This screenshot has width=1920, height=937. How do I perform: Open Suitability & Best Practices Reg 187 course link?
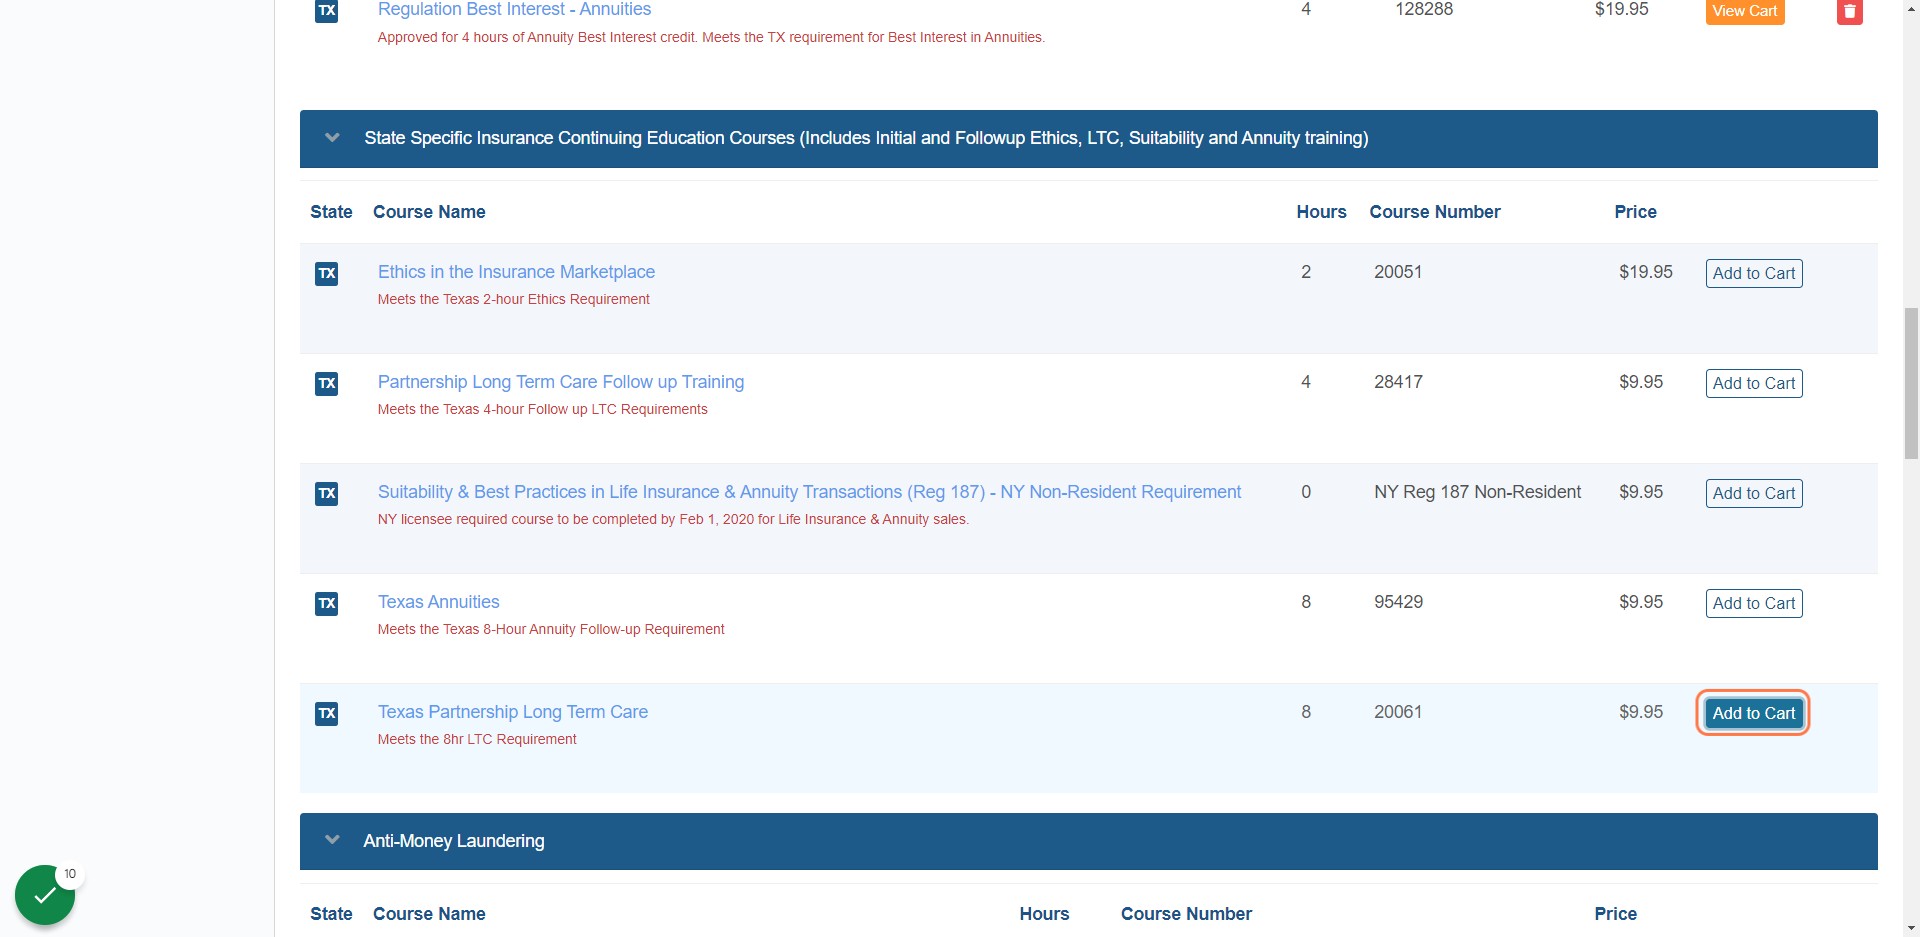pyautogui.click(x=809, y=492)
